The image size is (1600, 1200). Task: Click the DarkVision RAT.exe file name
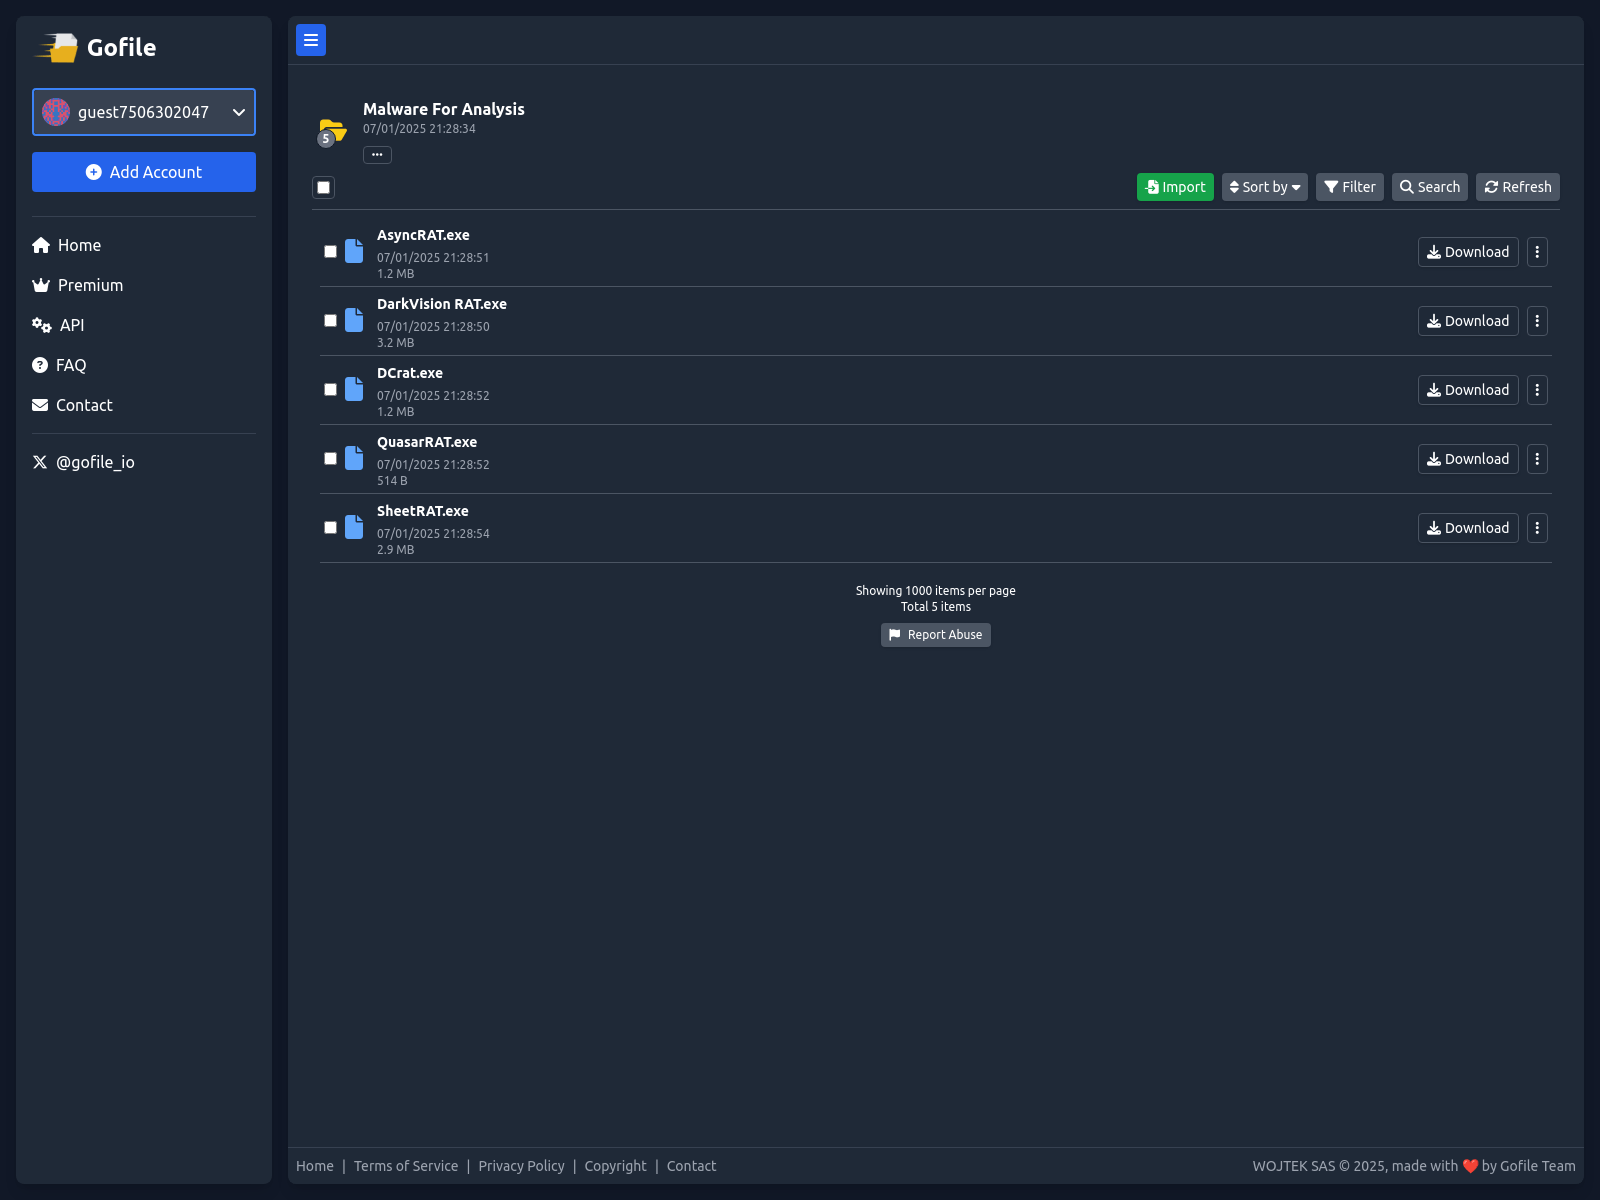click(442, 304)
